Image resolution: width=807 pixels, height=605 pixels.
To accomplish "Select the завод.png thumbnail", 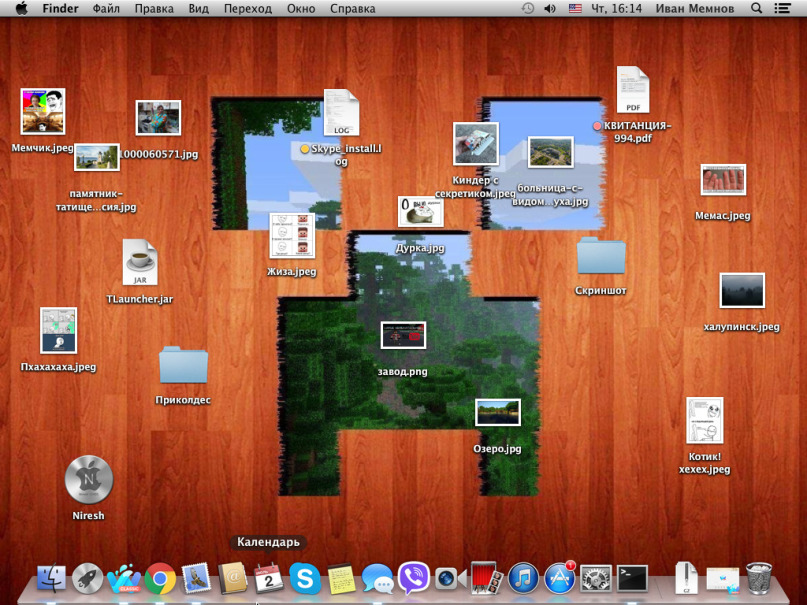I will point(403,335).
